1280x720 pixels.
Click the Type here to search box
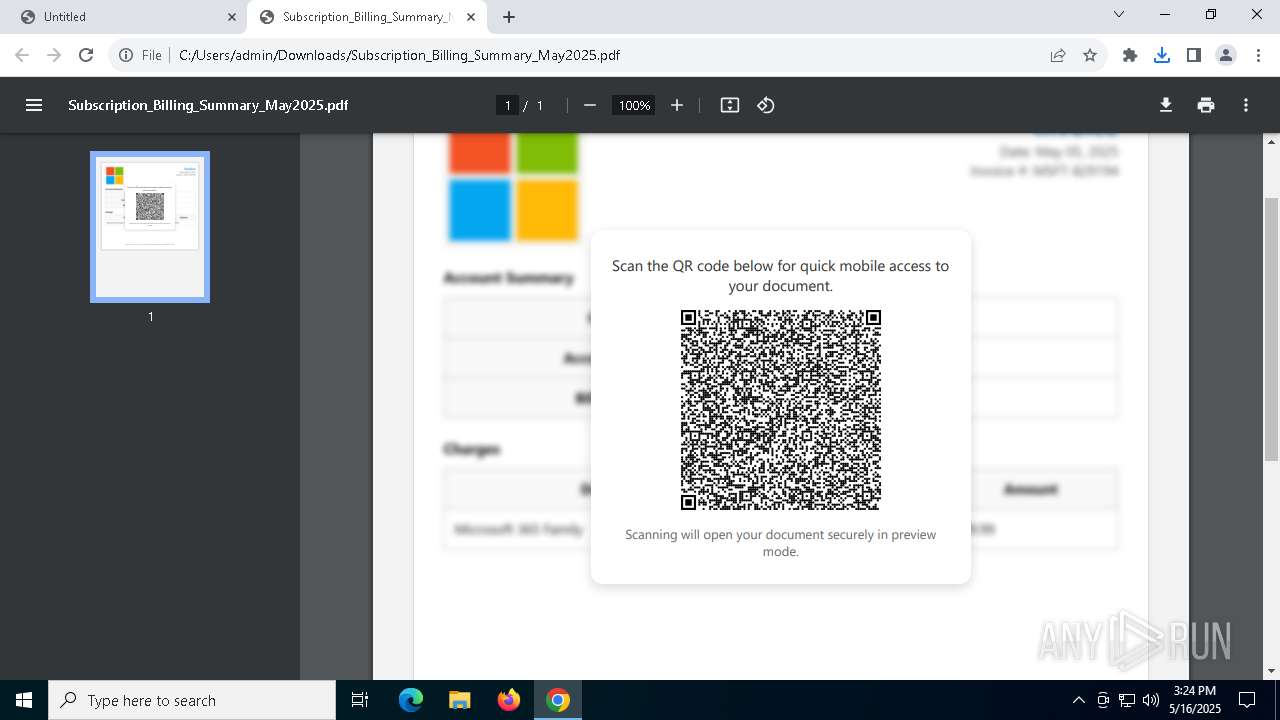coord(192,700)
